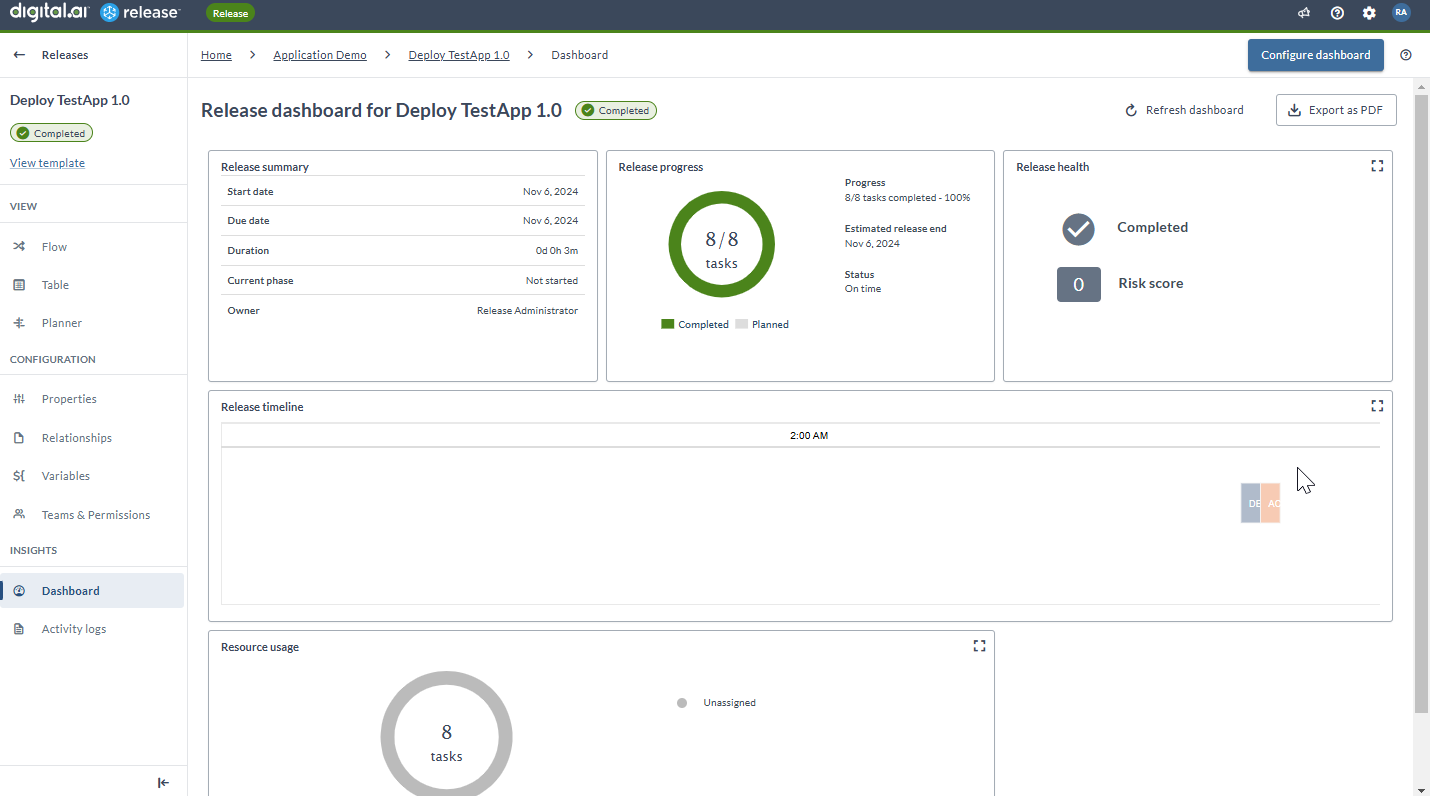Click the Table view icon
1430x796 pixels.
point(19,285)
